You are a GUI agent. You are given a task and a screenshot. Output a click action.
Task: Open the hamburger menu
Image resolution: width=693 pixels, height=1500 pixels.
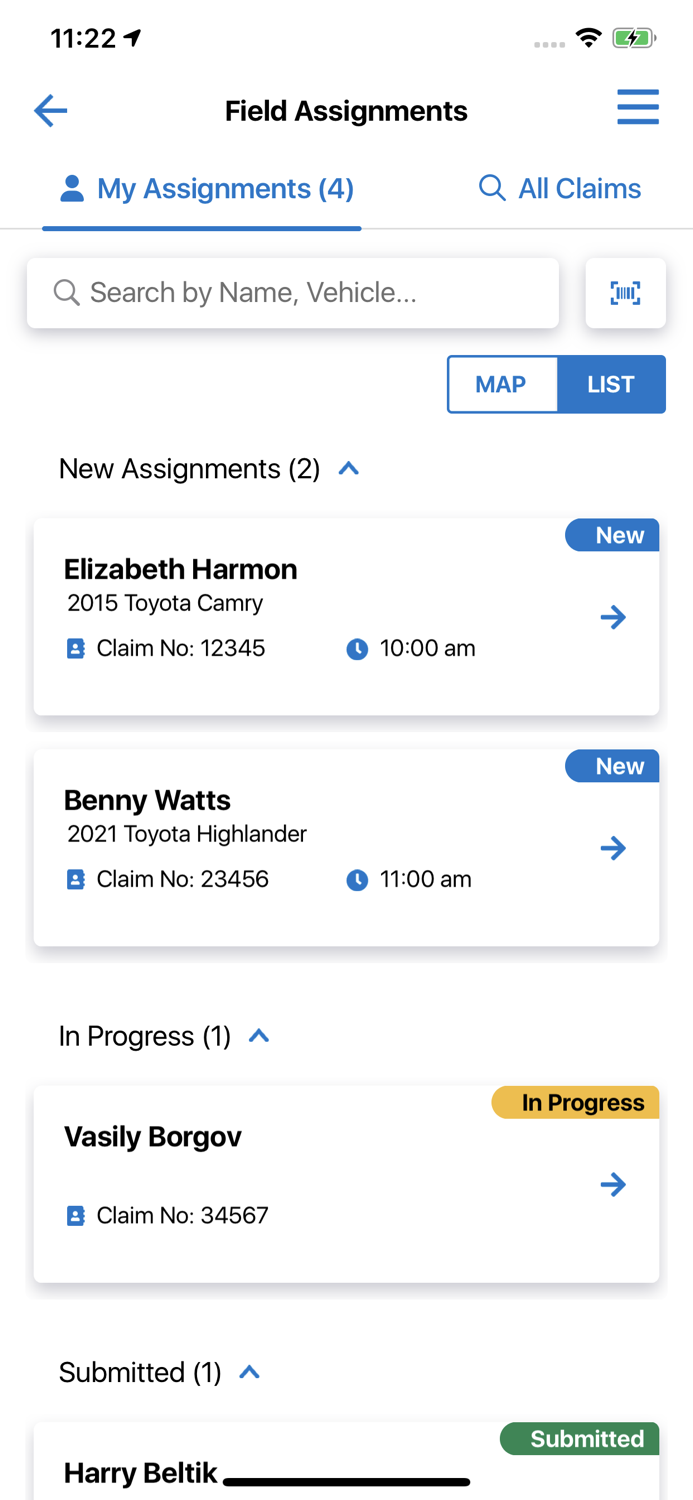click(638, 107)
